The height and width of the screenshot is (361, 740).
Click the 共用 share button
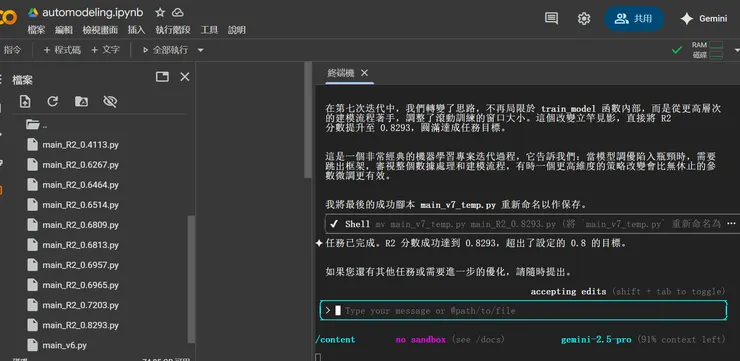point(634,18)
